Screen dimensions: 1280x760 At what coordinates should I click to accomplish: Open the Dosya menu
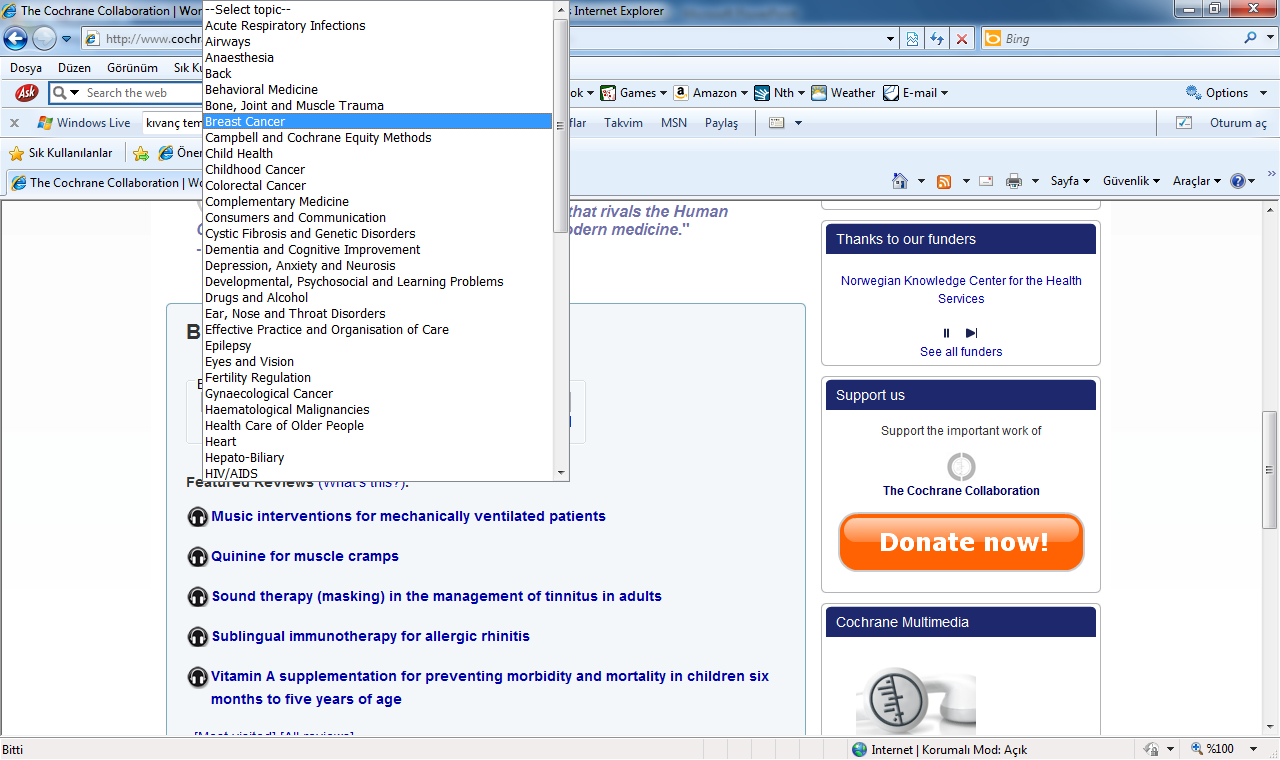(x=26, y=68)
